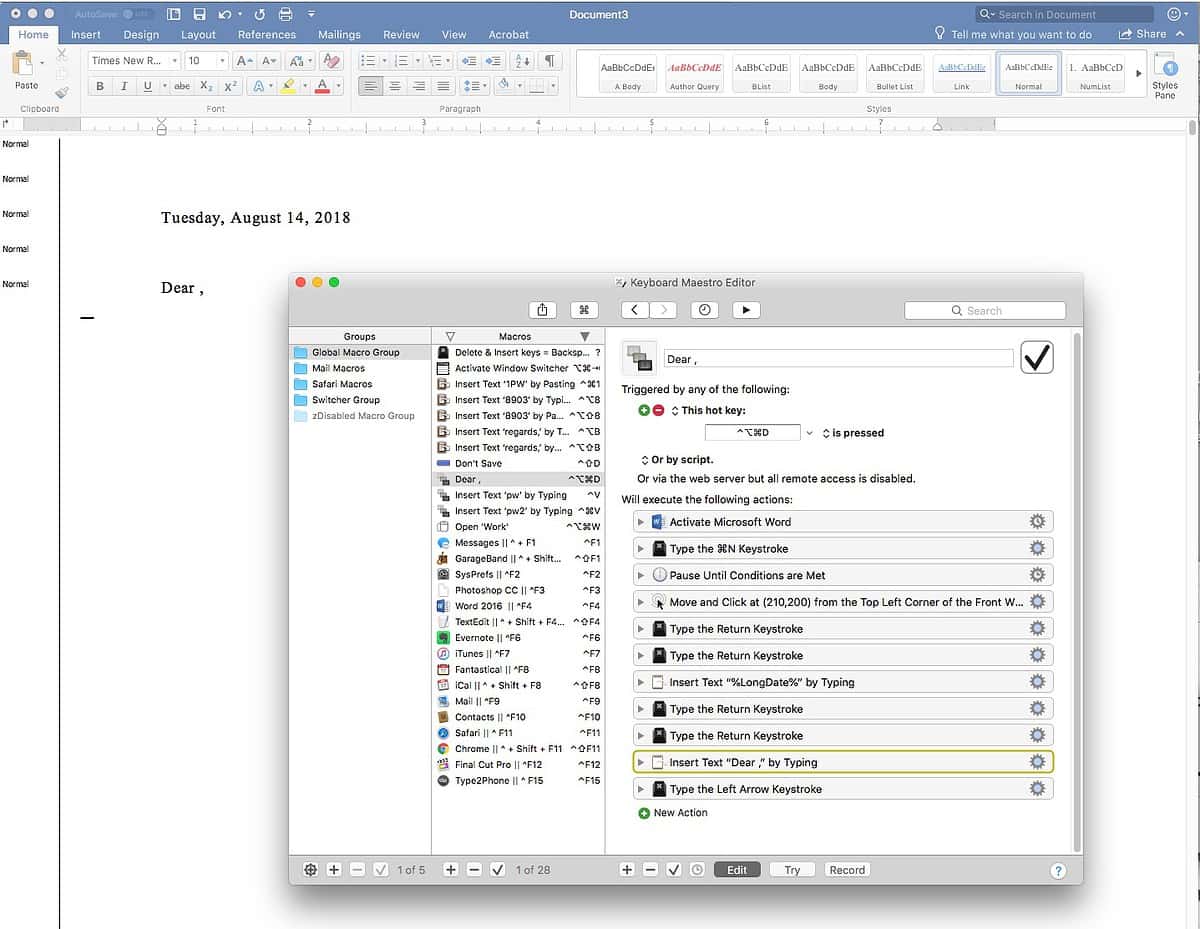Add a new macro with the plus button

(x=450, y=870)
